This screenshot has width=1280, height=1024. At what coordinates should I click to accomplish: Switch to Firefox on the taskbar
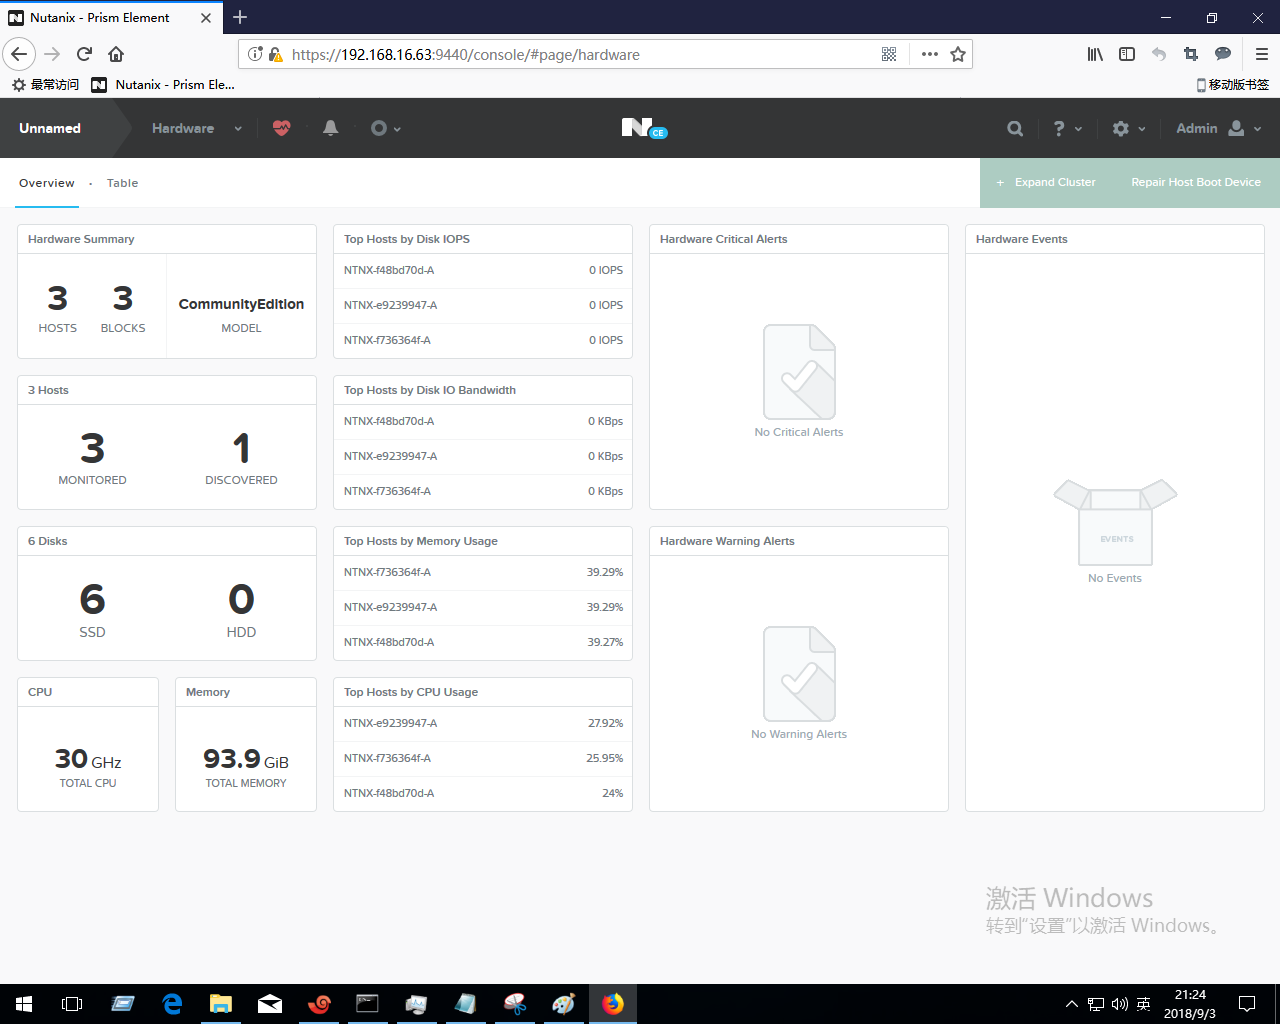[x=613, y=1004]
